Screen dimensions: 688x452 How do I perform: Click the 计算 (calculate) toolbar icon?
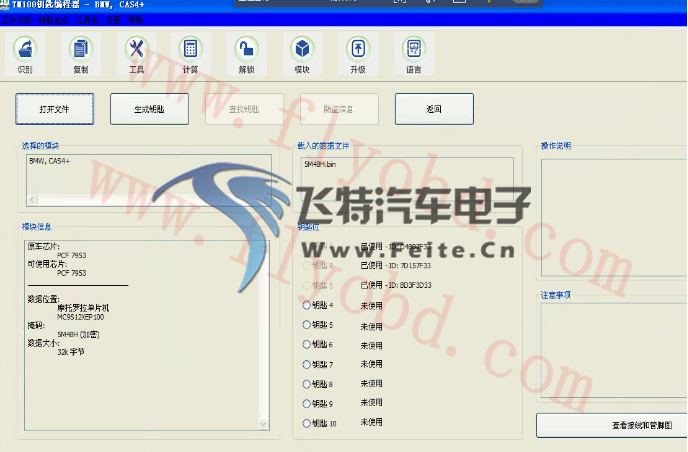click(190, 54)
